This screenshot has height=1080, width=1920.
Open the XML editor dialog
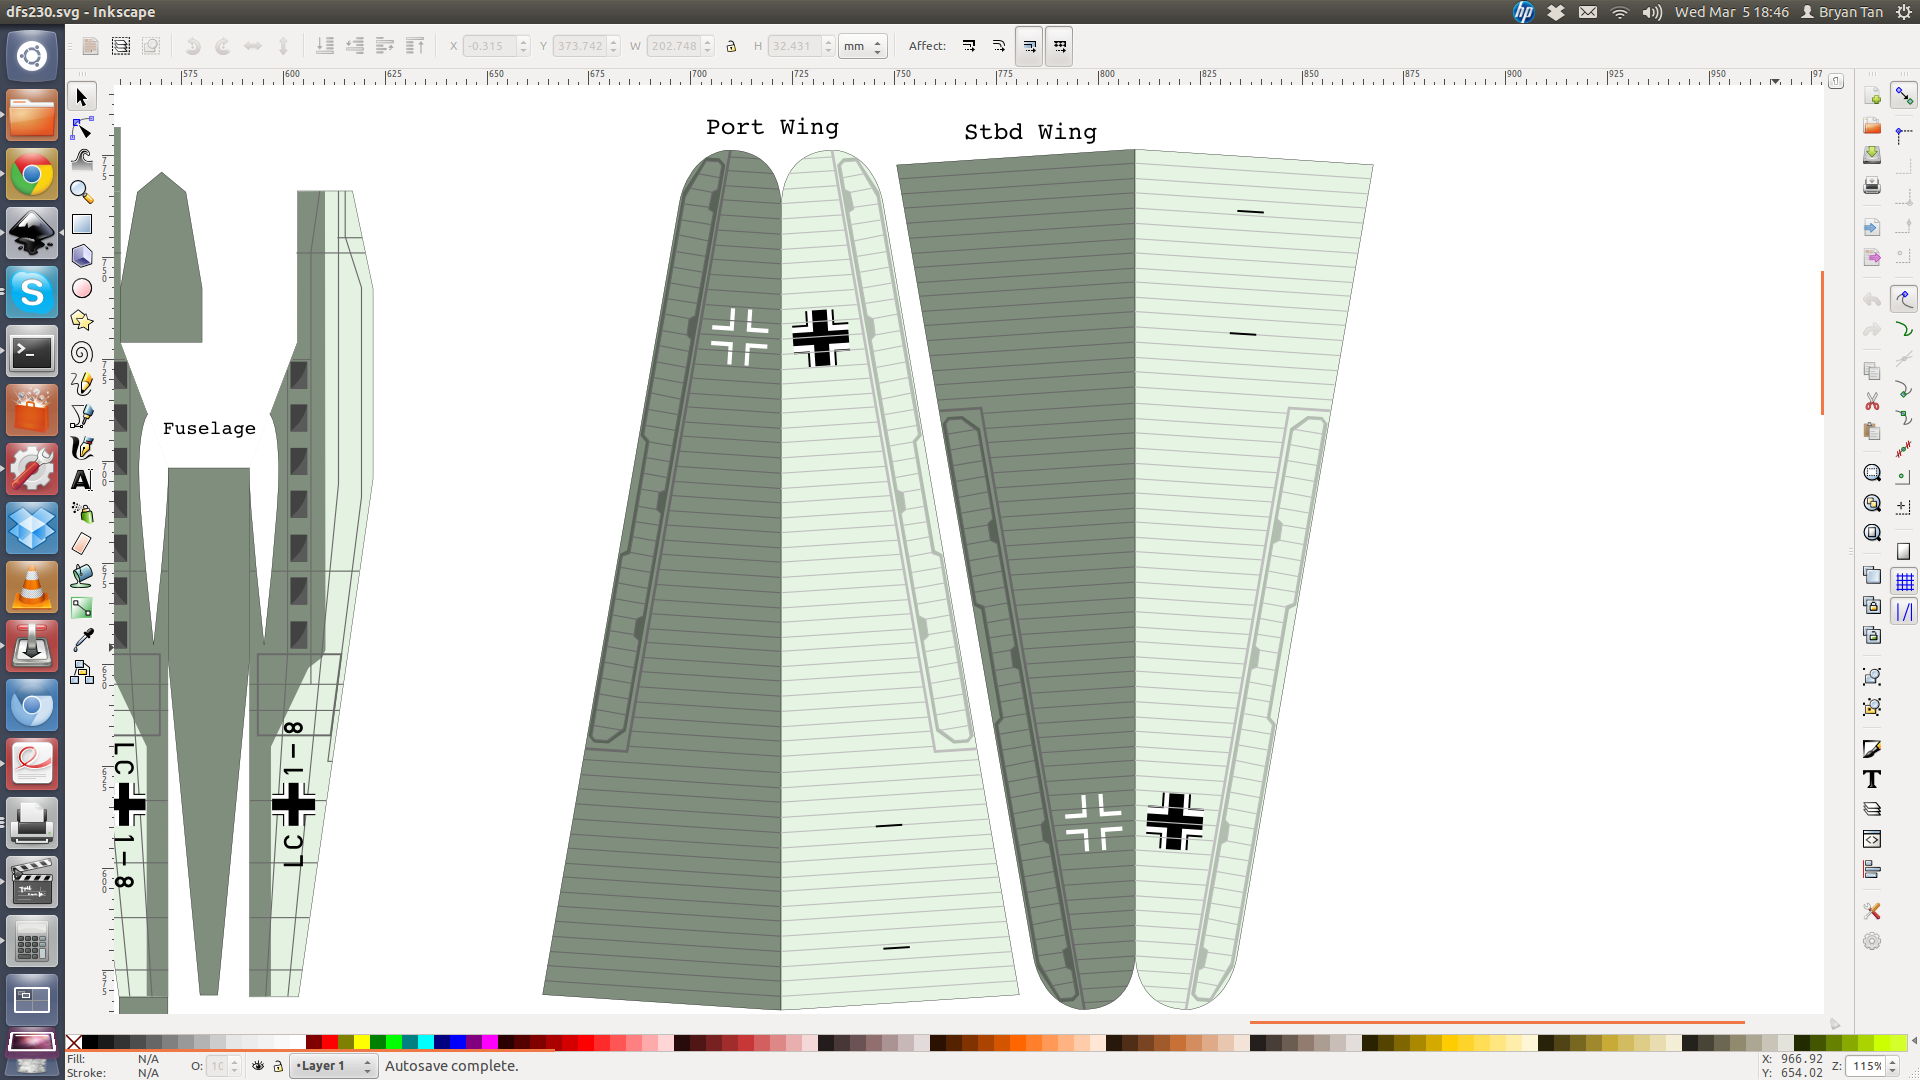tap(1872, 839)
